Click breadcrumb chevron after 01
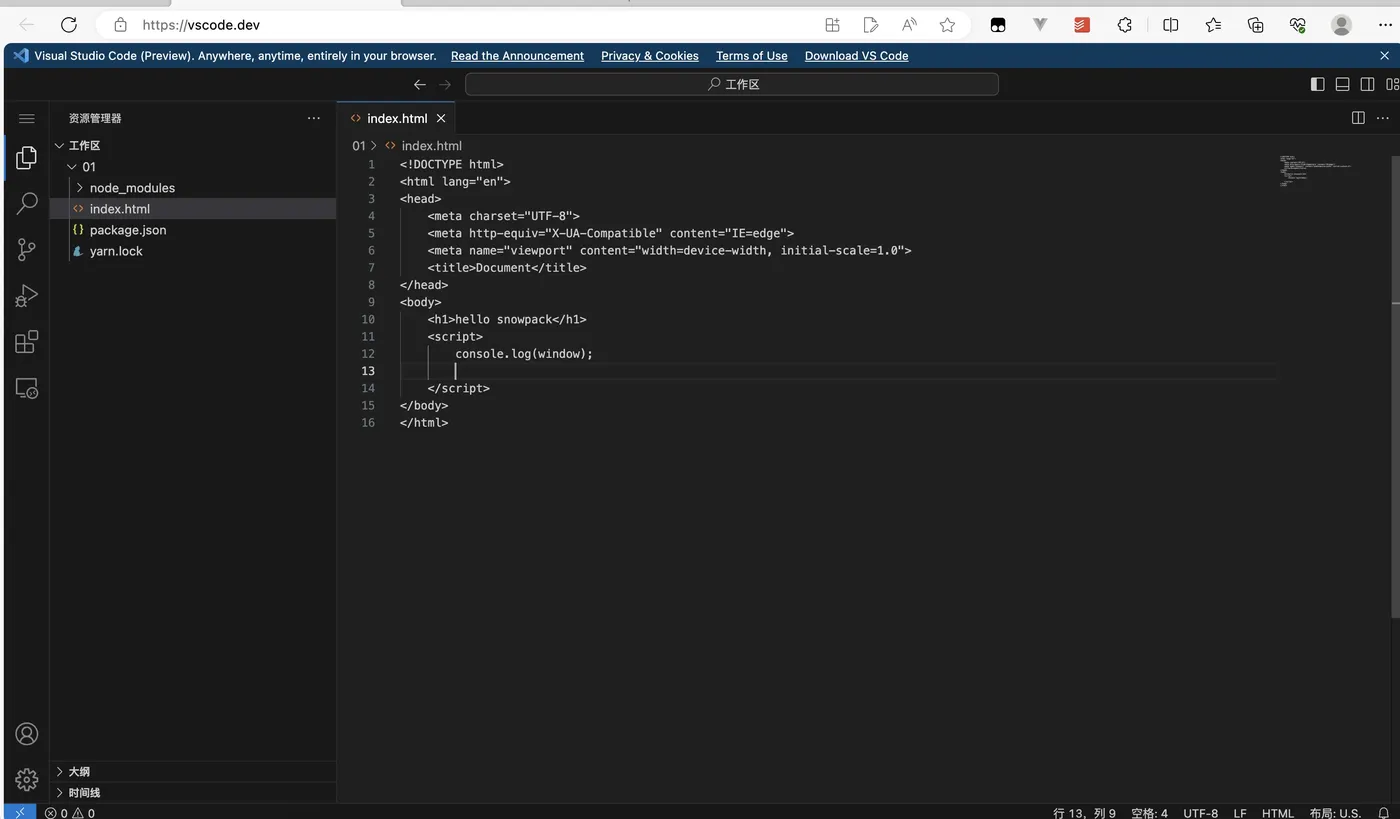The height and width of the screenshot is (819, 1400). pos(374,146)
